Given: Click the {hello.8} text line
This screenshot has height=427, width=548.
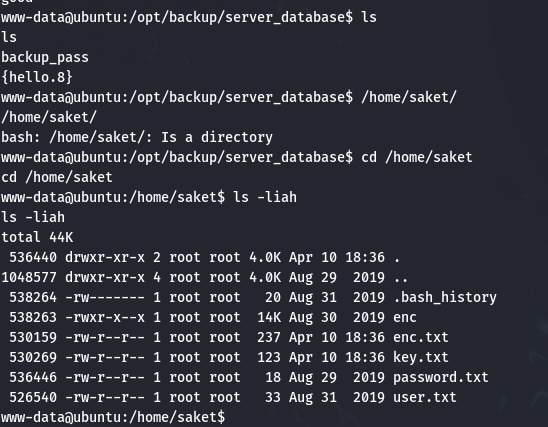Looking at the screenshot, I should (37, 77).
